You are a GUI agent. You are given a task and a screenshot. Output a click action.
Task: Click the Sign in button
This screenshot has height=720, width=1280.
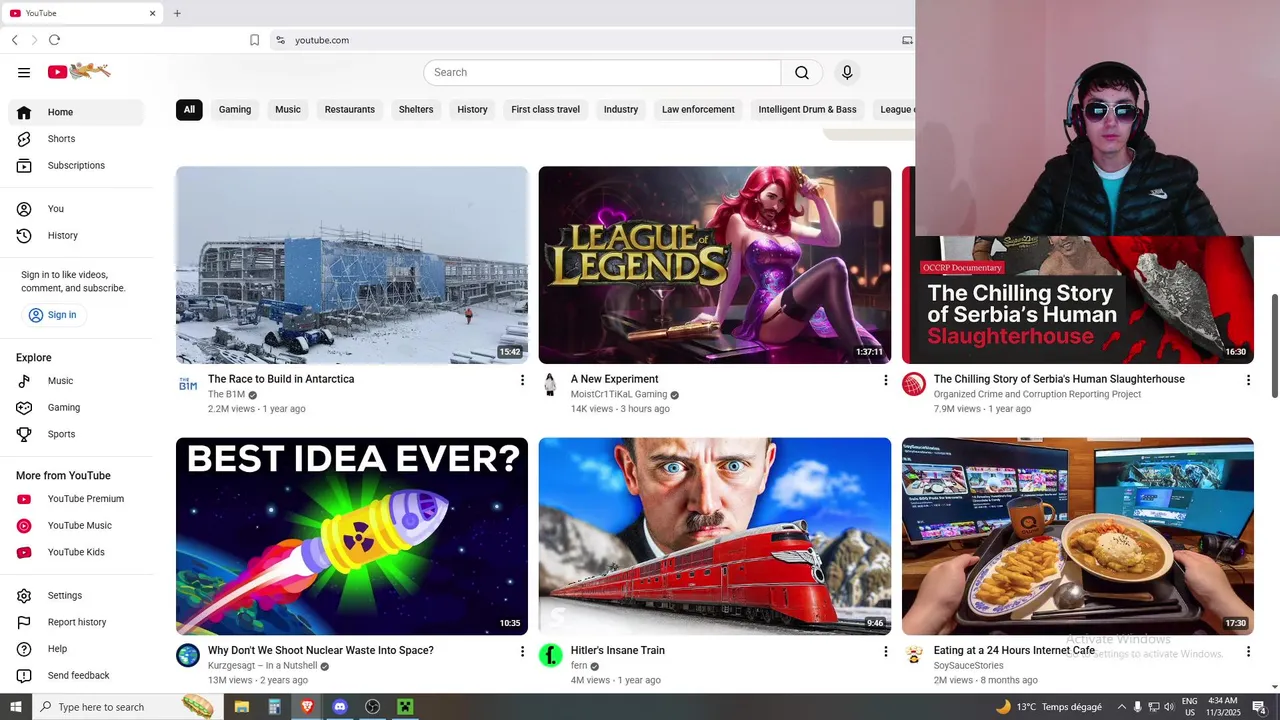click(x=54, y=315)
